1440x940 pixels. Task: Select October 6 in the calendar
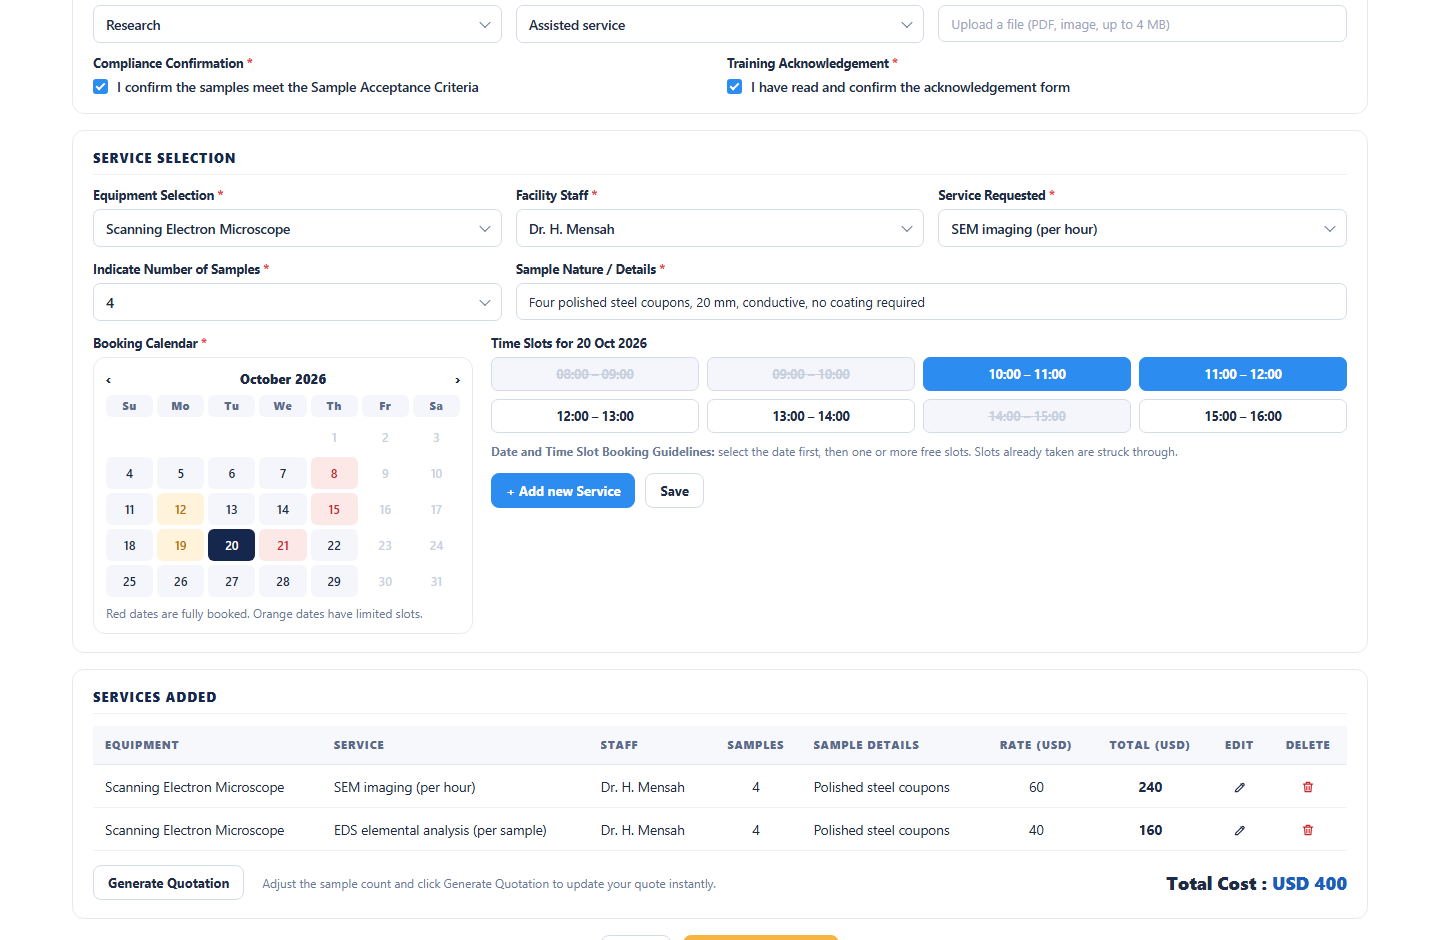[x=232, y=473]
